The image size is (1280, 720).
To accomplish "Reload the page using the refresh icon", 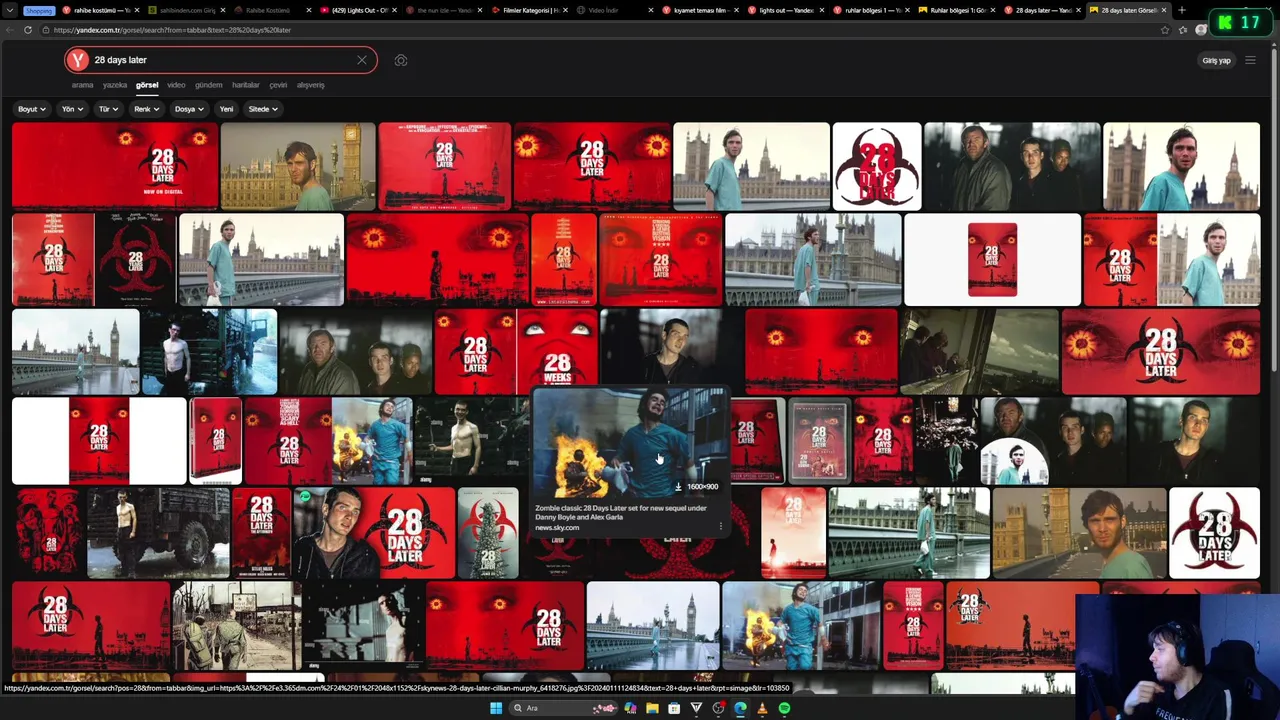I will 29,30.
